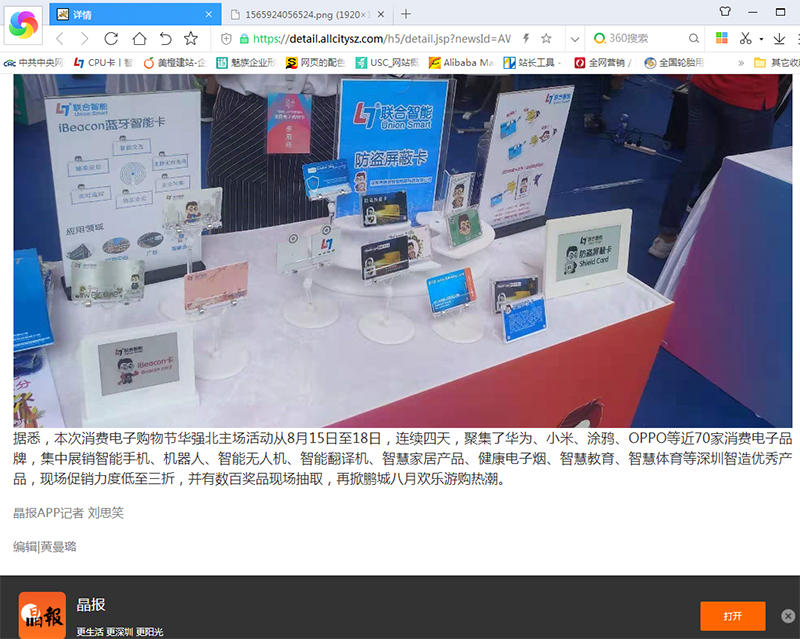Open the downloads arrow icon
The image size is (800, 639).
(778, 38)
